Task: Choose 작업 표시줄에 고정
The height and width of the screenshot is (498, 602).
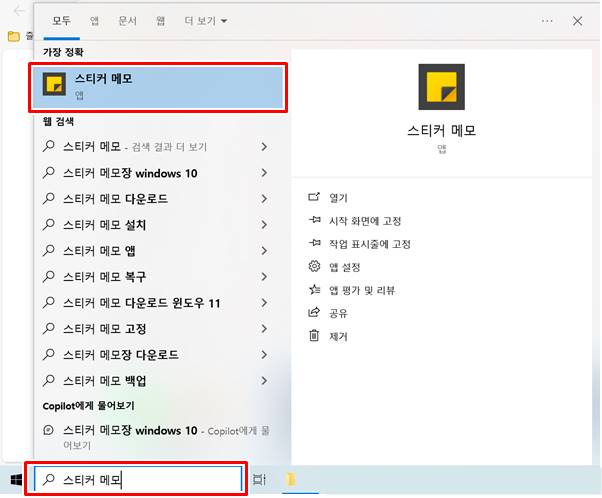Action: pyautogui.click(x=370, y=244)
